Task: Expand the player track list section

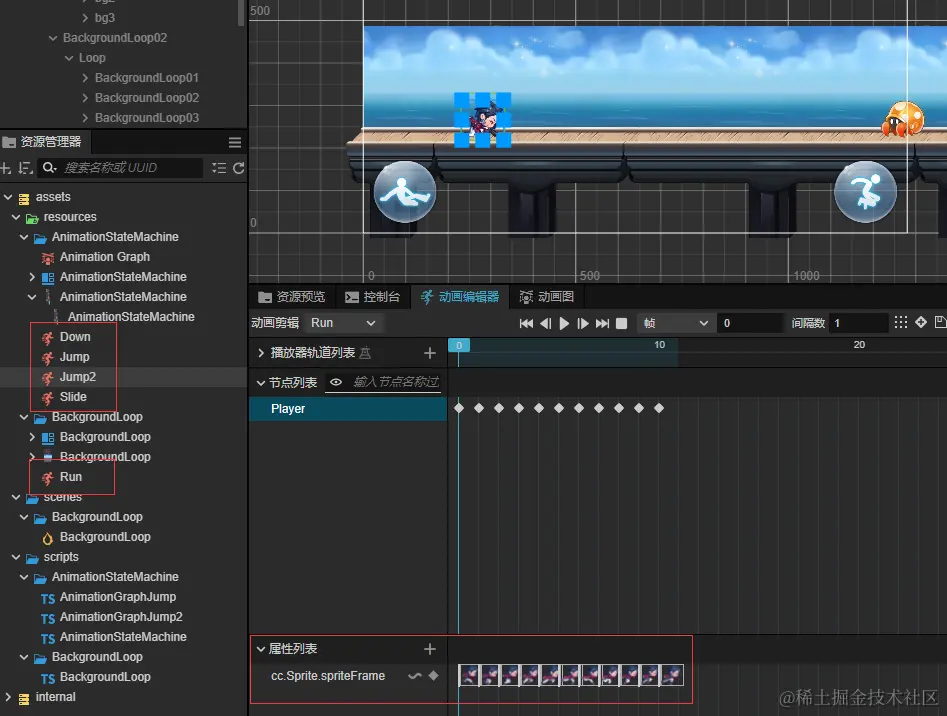Action: pyautogui.click(x=260, y=353)
